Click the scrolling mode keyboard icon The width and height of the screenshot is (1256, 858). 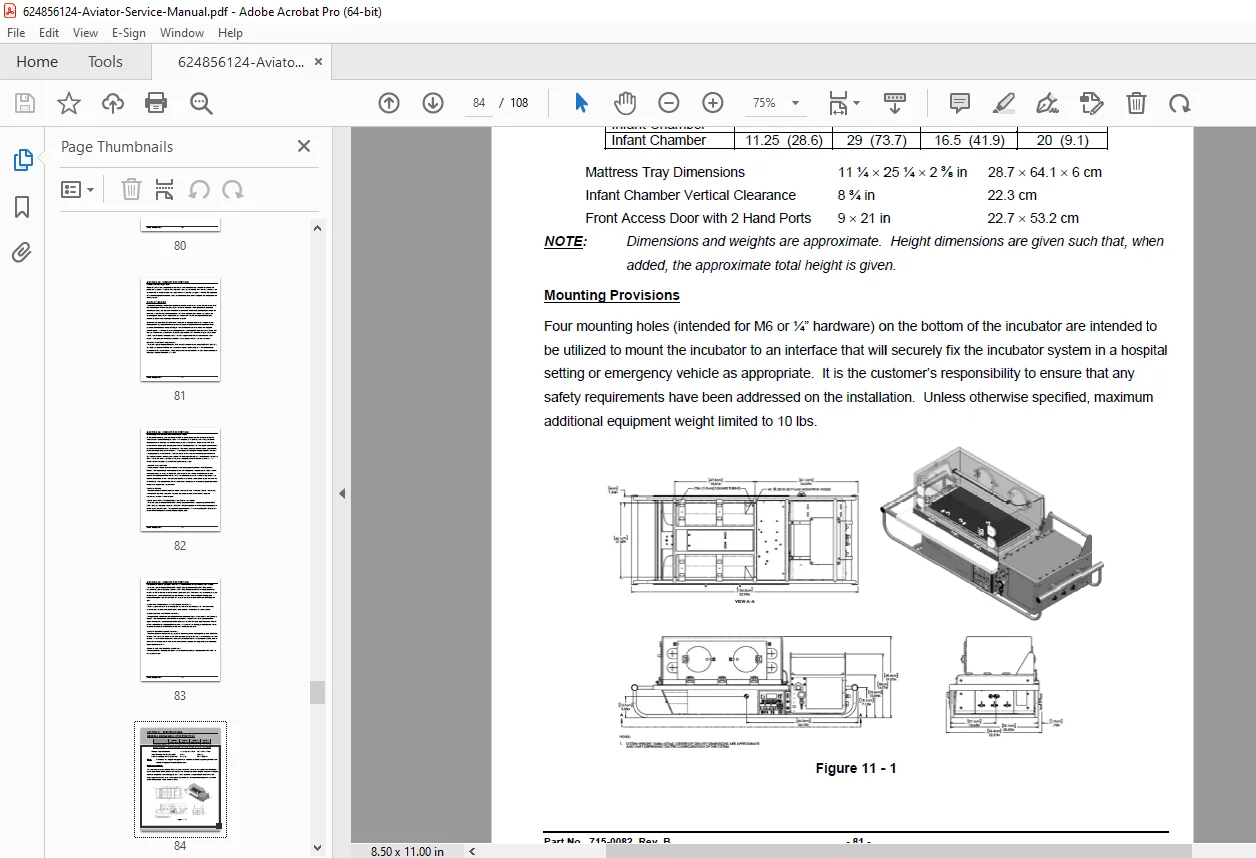coord(895,103)
